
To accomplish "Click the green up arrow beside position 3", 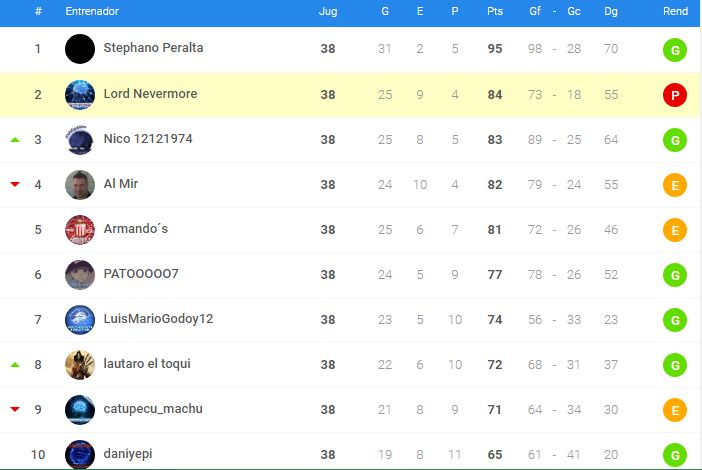I will [x=15, y=140].
